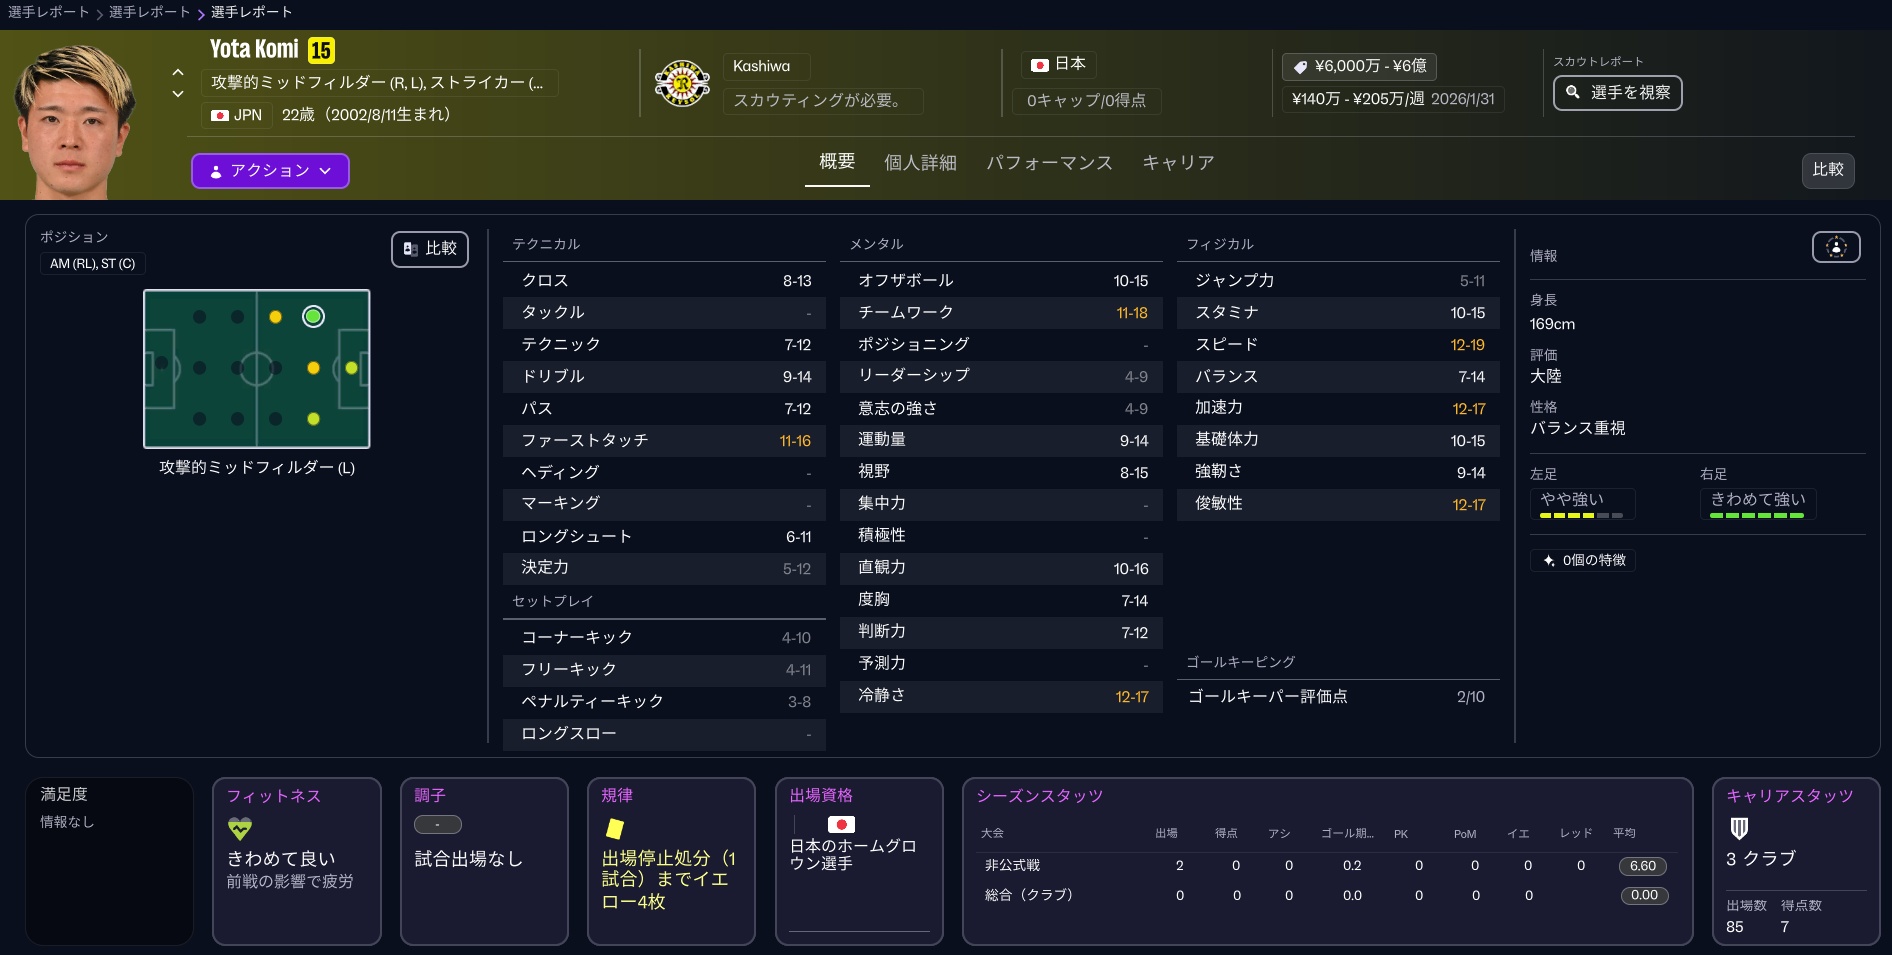Open the パフォーマンス tab
This screenshot has width=1892, height=955.
tap(1049, 163)
